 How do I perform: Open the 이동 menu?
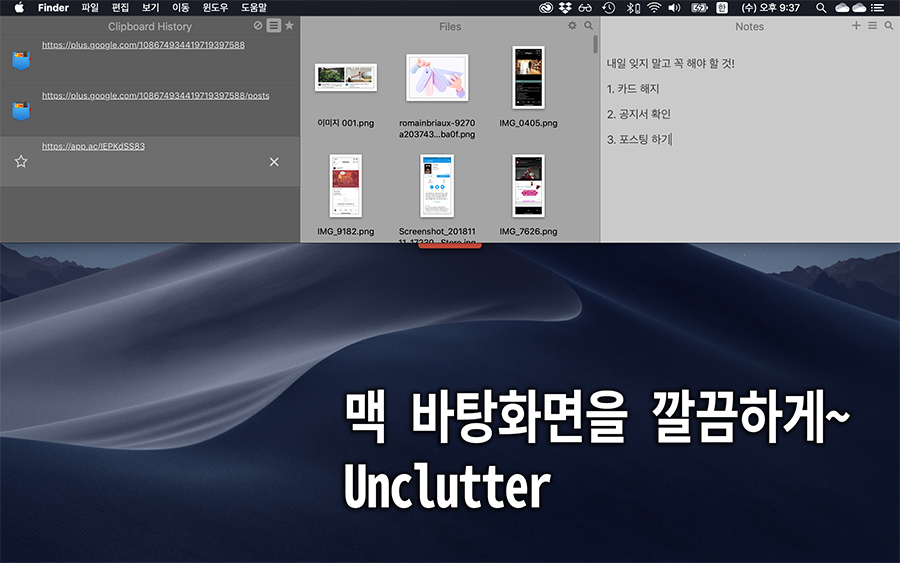(181, 7)
